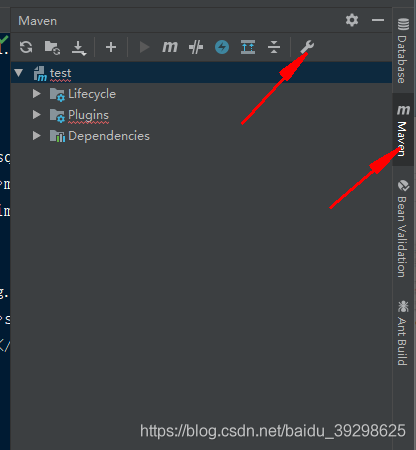
Task: Toggle Offline mode lightning icon
Action: tap(222, 47)
